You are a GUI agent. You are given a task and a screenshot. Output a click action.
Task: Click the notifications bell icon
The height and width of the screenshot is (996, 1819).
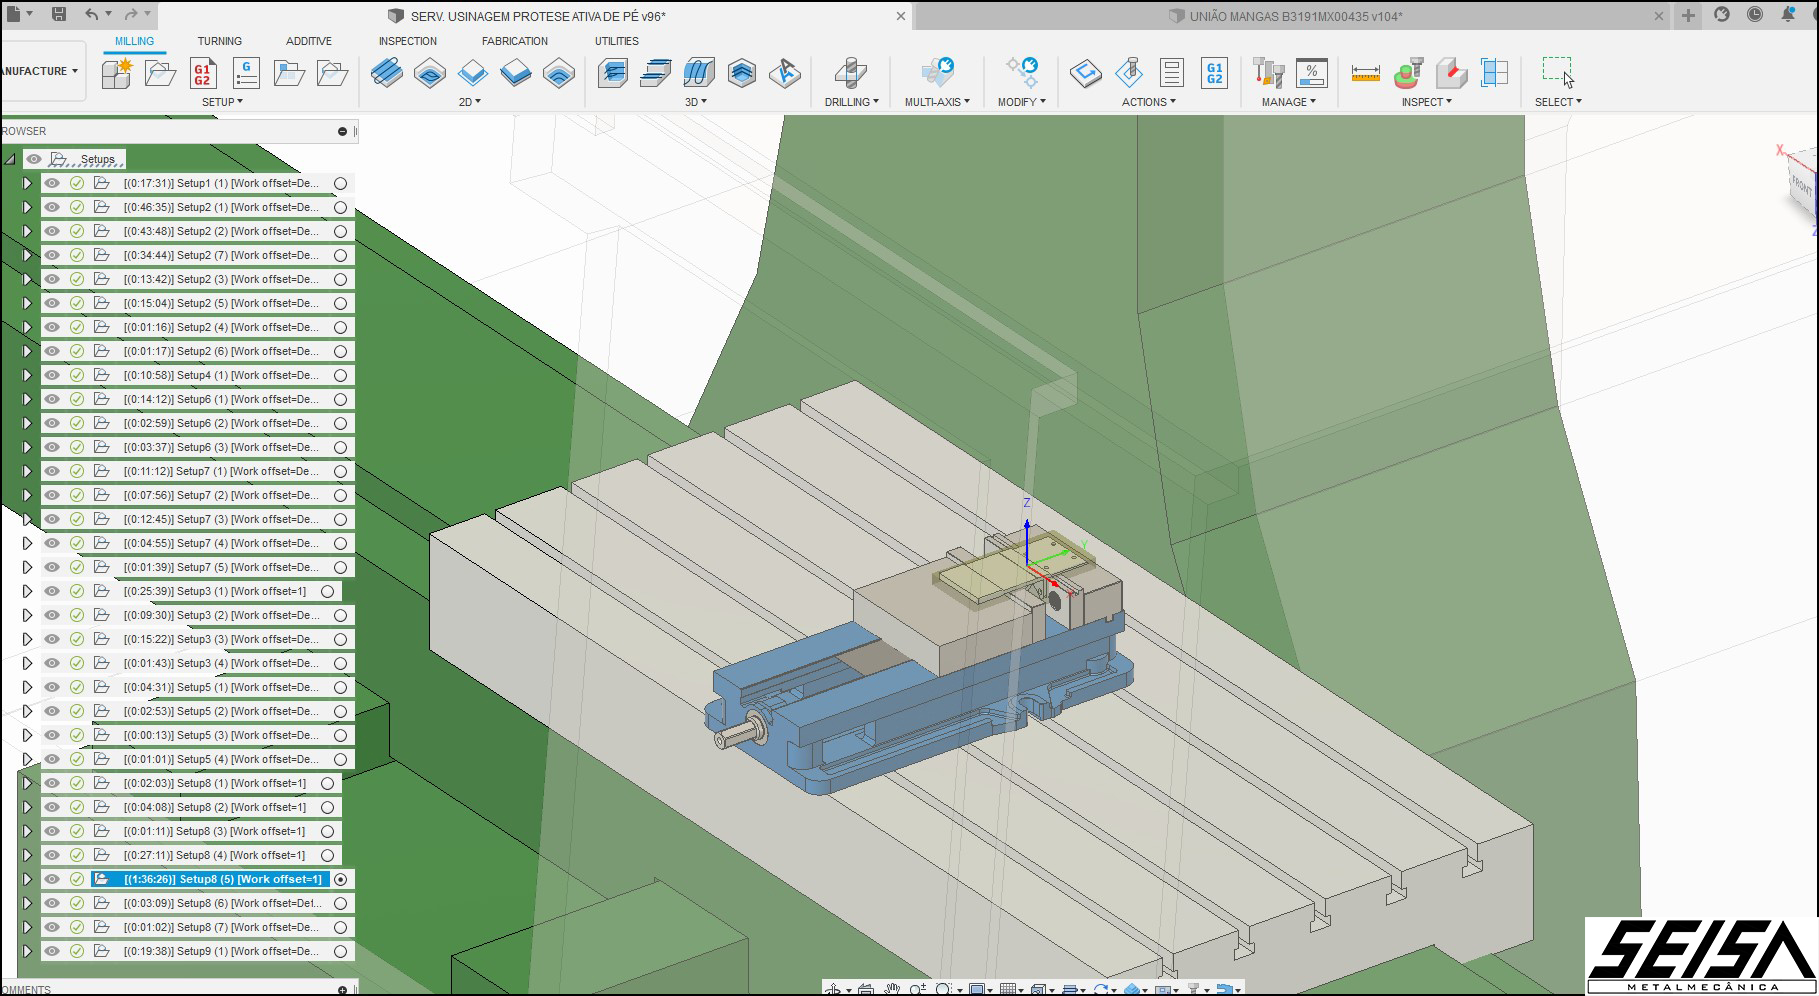tap(1788, 15)
